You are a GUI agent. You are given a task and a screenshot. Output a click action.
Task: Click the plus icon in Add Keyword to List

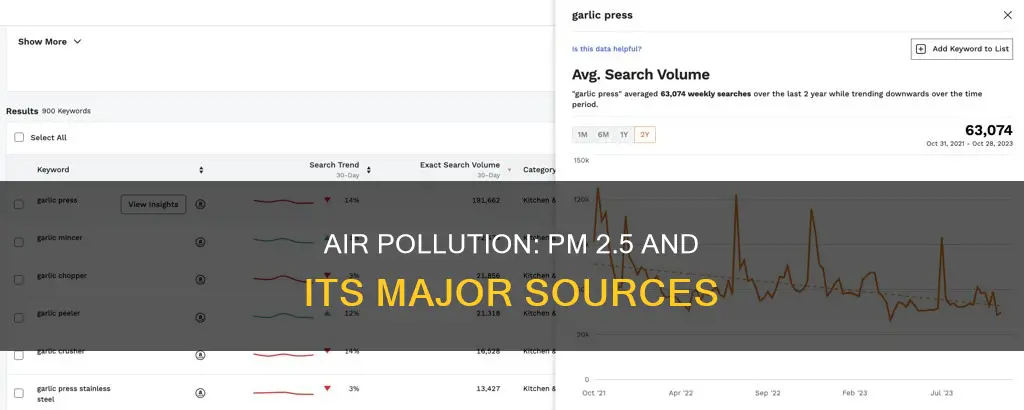(x=921, y=49)
